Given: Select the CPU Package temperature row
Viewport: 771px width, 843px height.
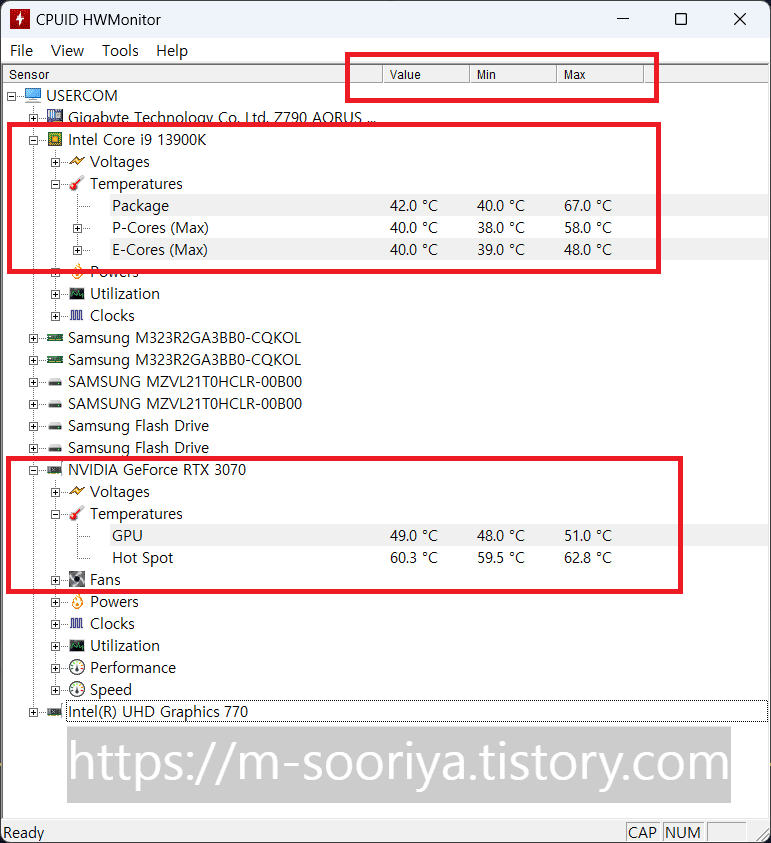Looking at the screenshot, I should click(439, 205).
